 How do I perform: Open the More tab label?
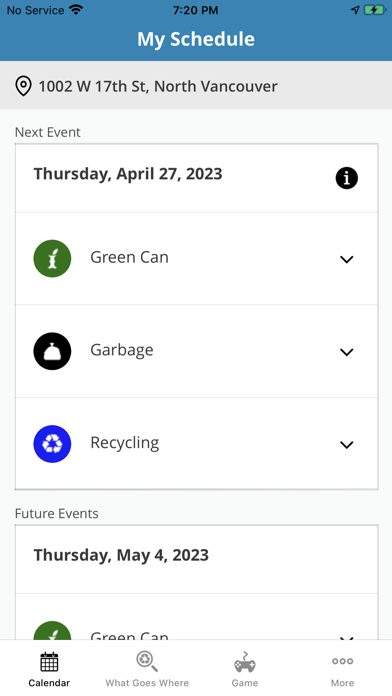tap(342, 683)
